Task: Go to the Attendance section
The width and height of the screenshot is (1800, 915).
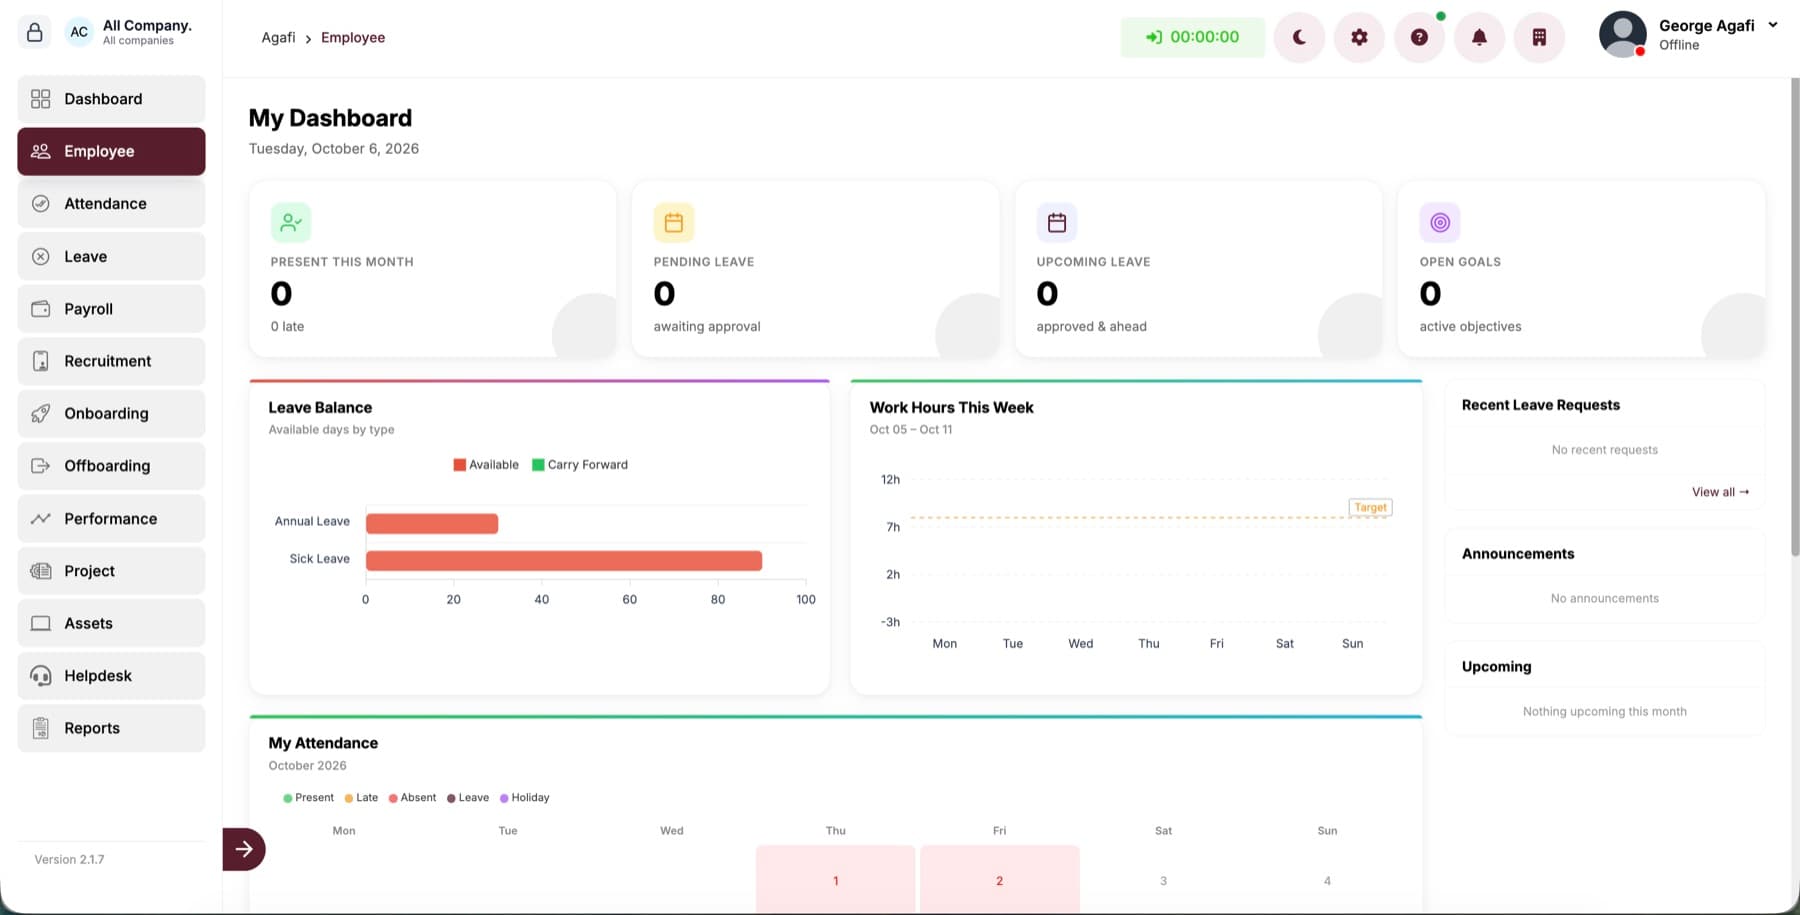Action: (111, 204)
